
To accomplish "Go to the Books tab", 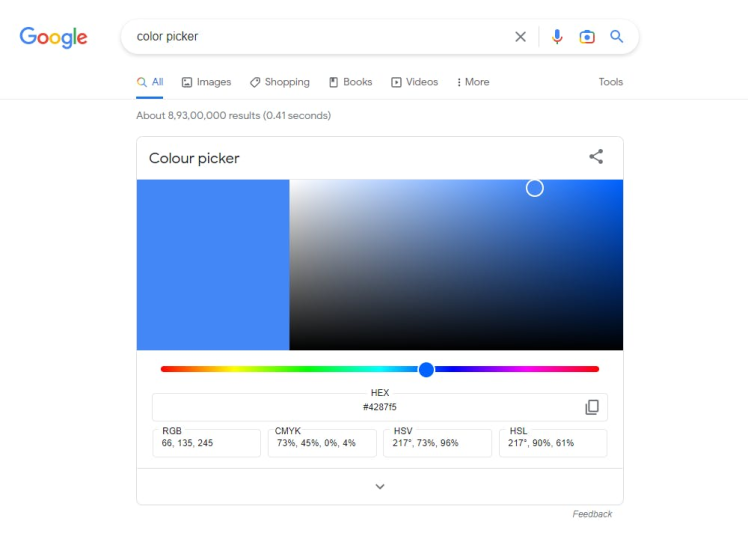I will pos(350,82).
